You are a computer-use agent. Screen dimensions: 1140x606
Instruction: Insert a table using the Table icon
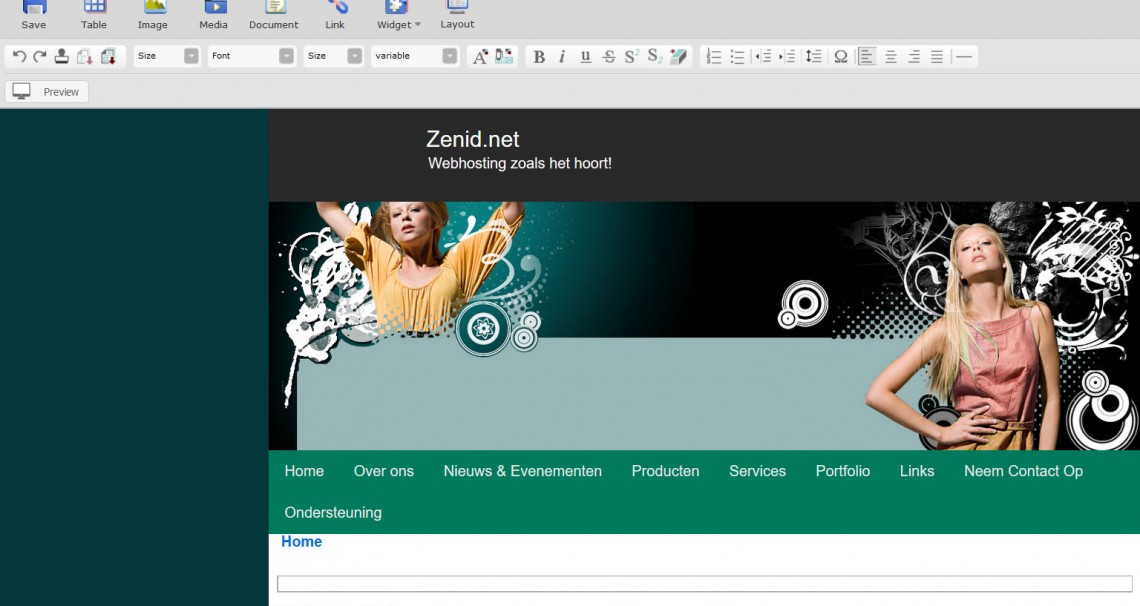point(94,15)
